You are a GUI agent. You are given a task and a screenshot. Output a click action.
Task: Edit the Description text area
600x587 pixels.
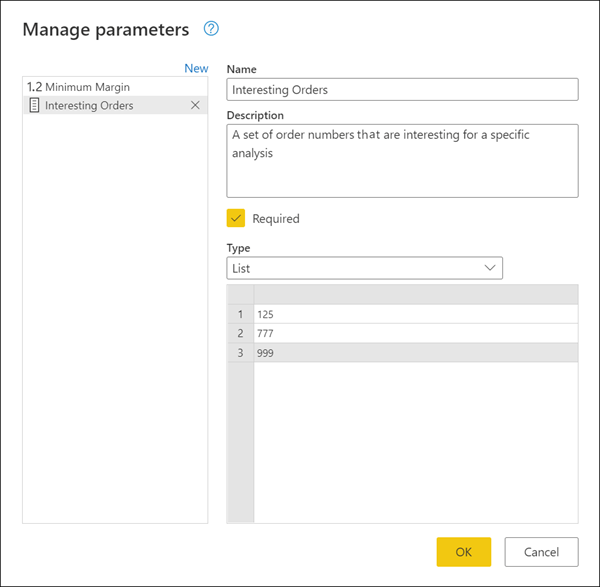[x=402, y=161]
